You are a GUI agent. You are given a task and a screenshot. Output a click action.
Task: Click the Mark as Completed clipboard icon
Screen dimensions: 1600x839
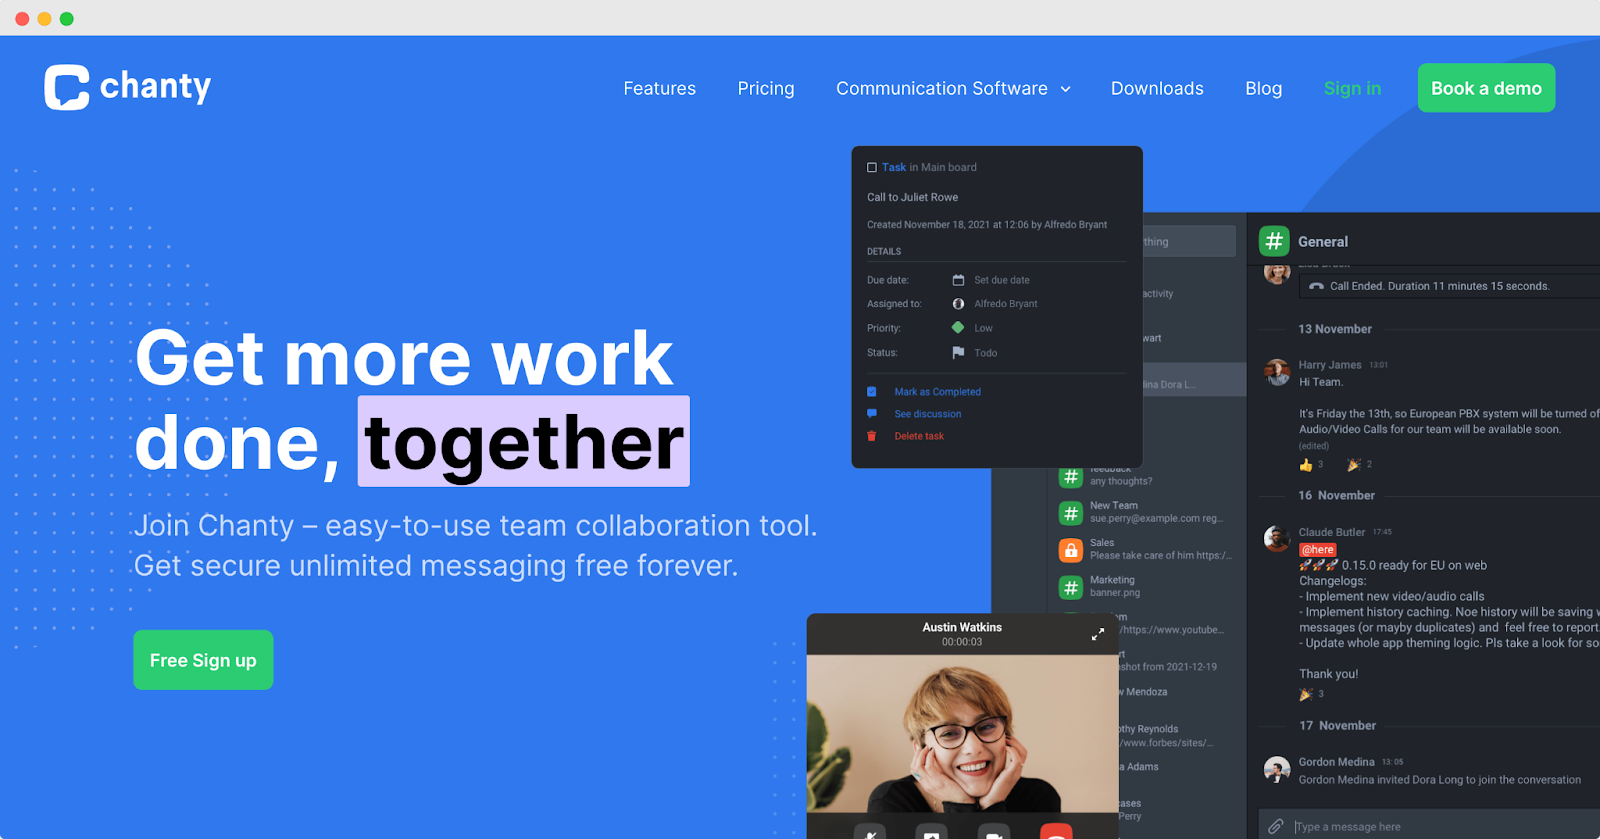pos(872,392)
